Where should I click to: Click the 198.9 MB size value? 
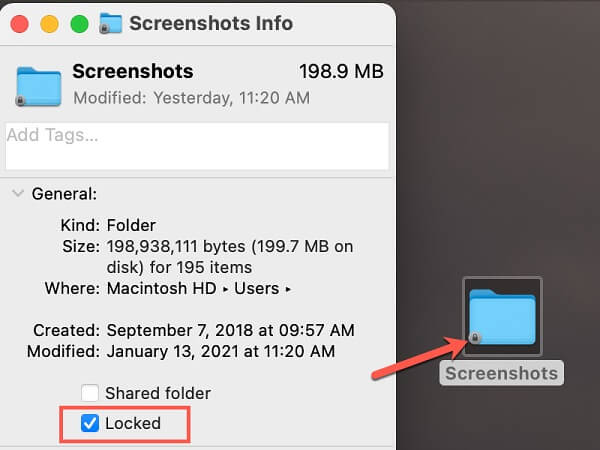click(341, 72)
